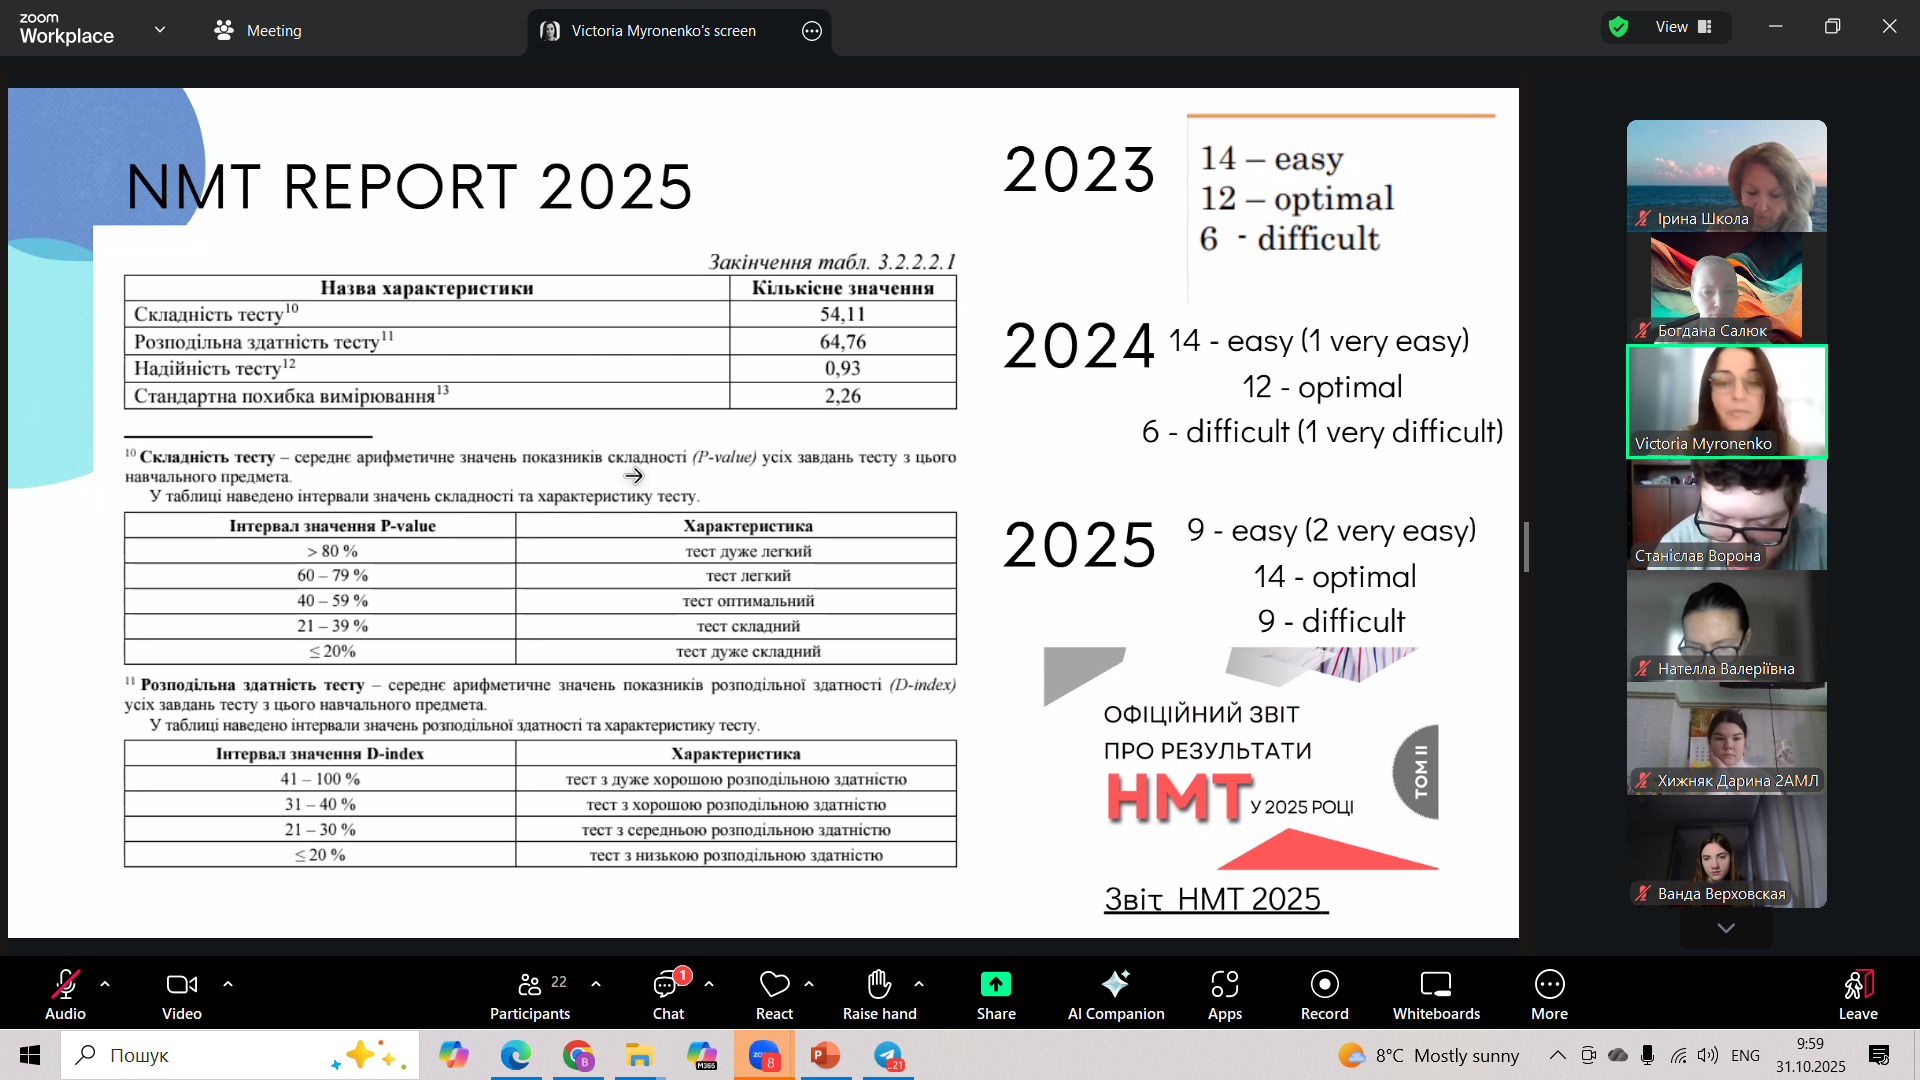Image resolution: width=1920 pixels, height=1080 pixels.
Task: Open the Звіт НМТ 2025 link
Action: click(1215, 899)
